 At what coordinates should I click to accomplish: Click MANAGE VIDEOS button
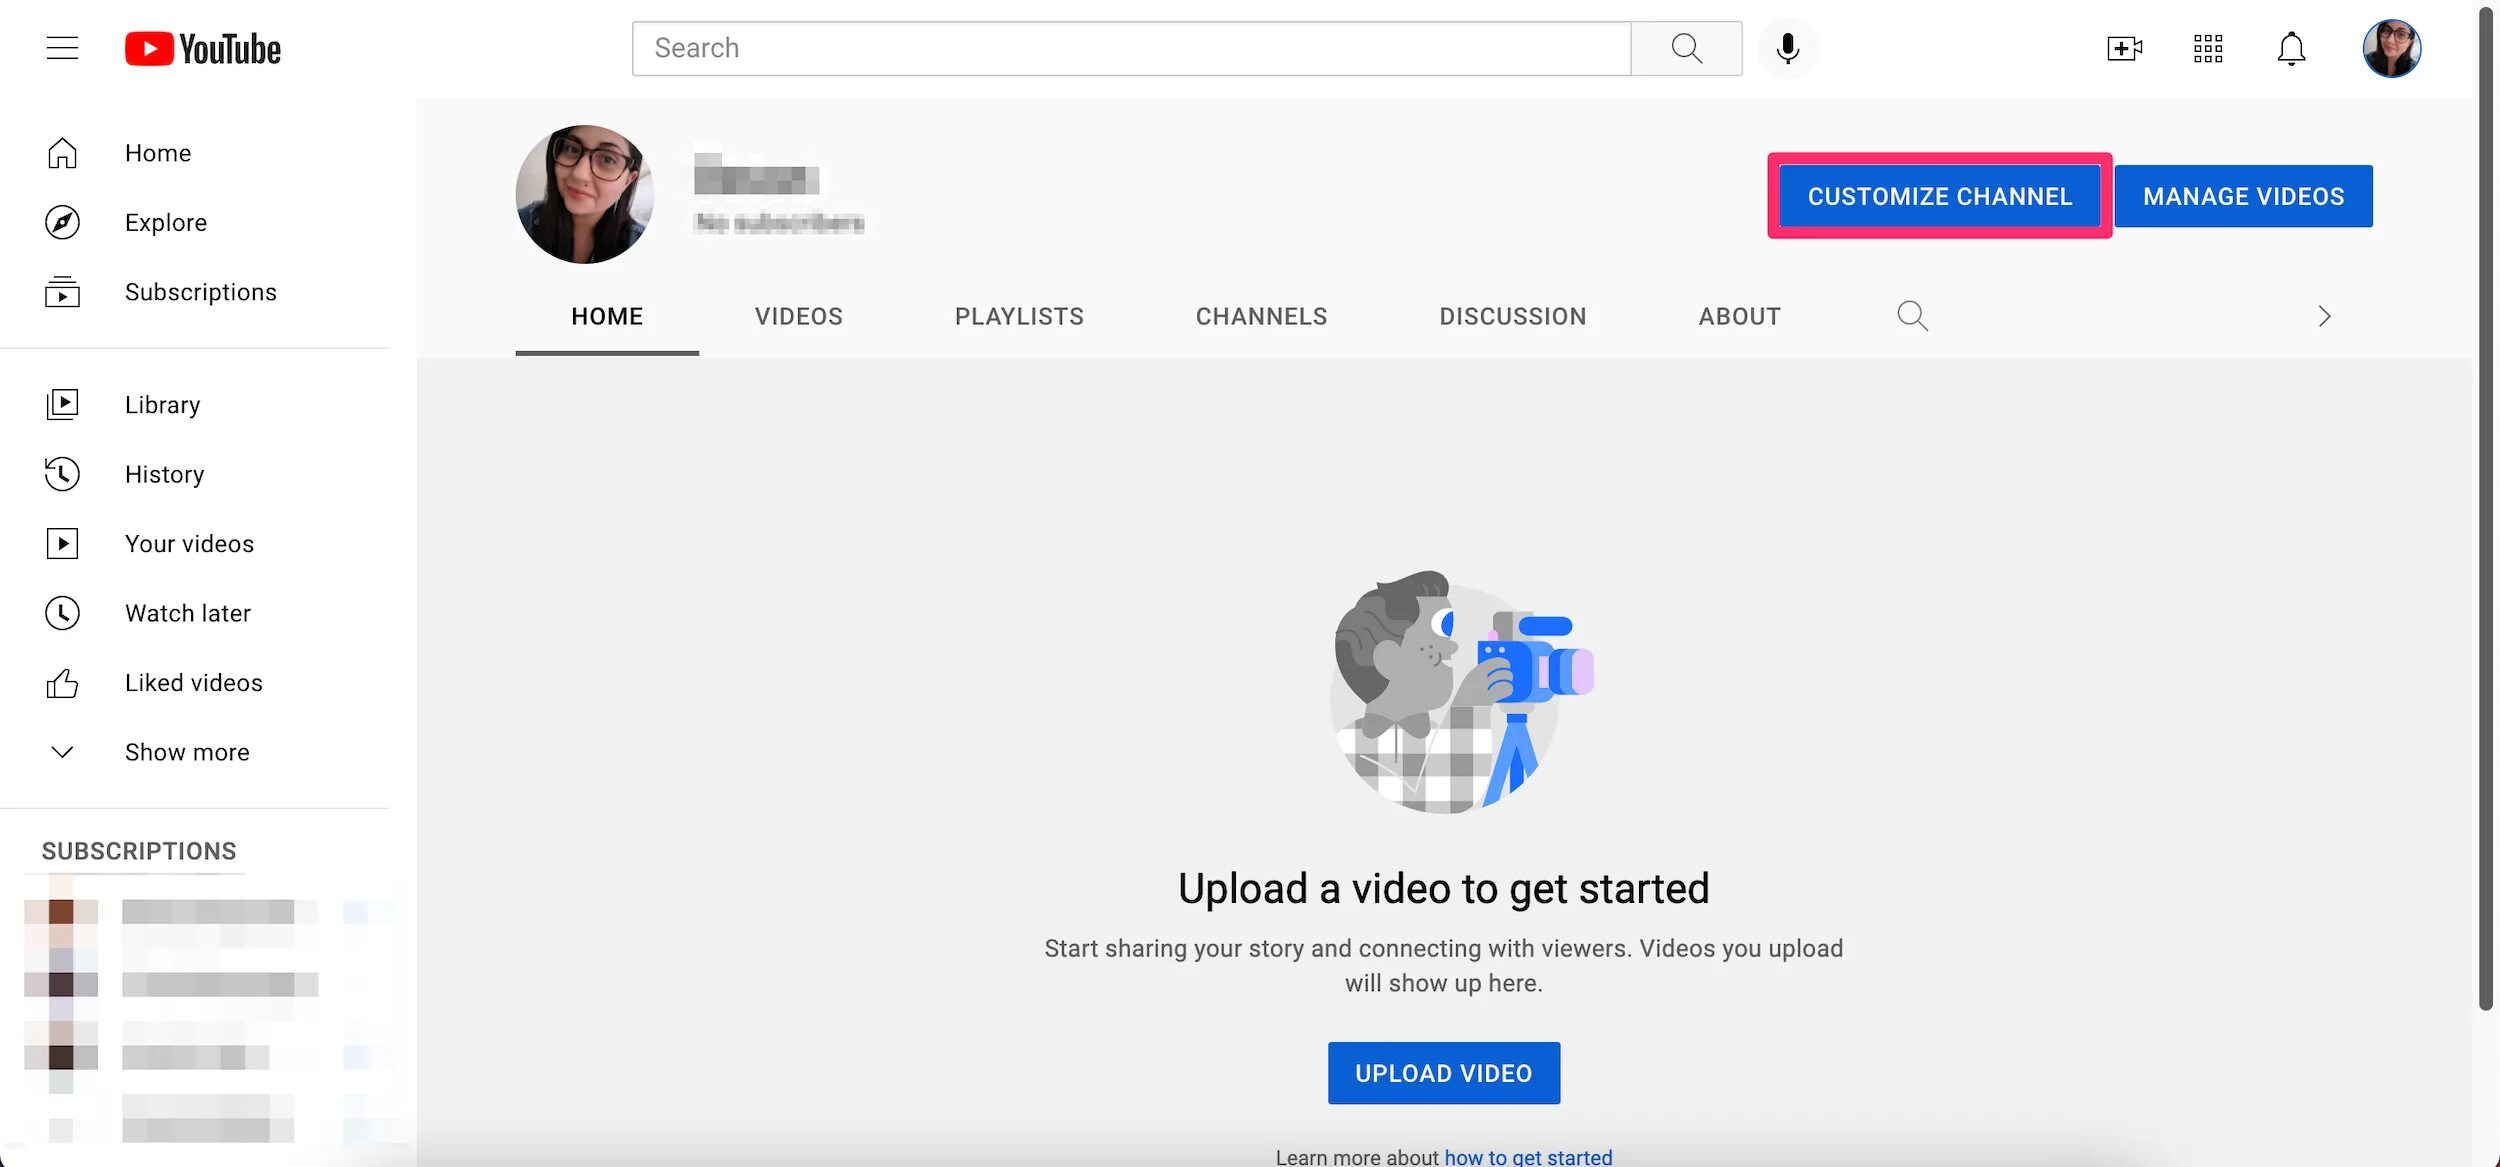click(2243, 194)
